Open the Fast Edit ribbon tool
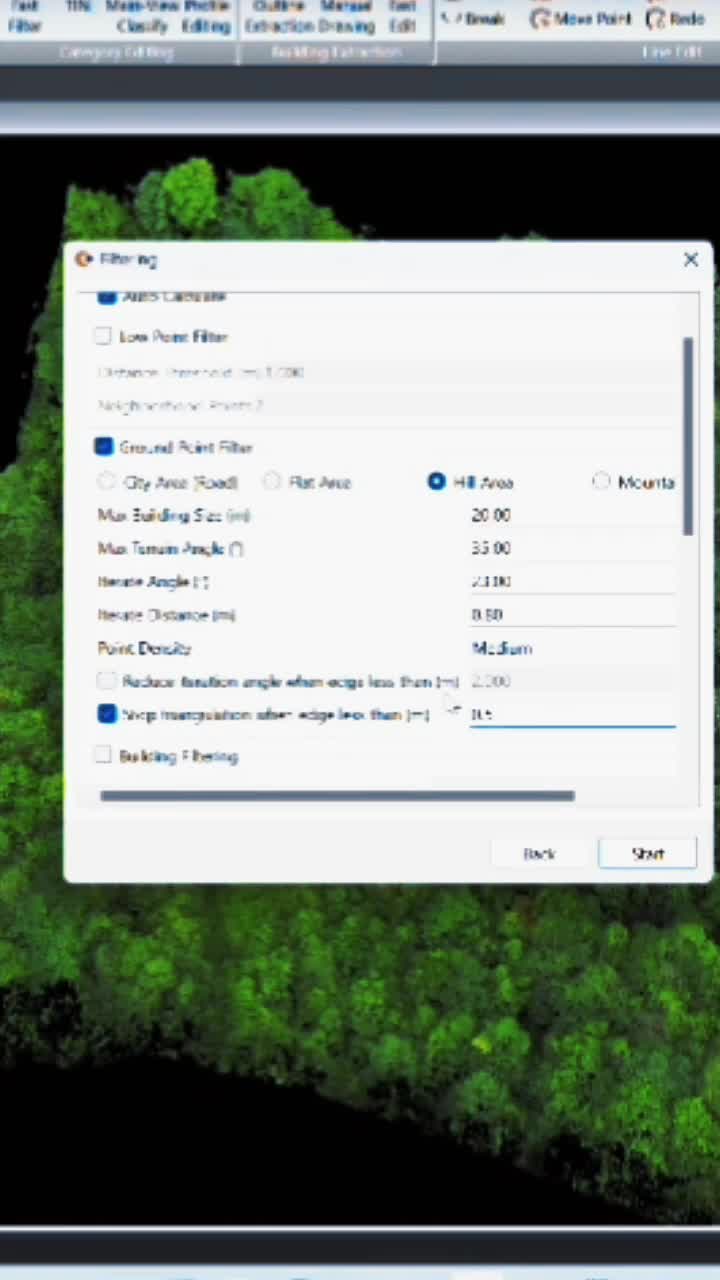 coord(402,16)
